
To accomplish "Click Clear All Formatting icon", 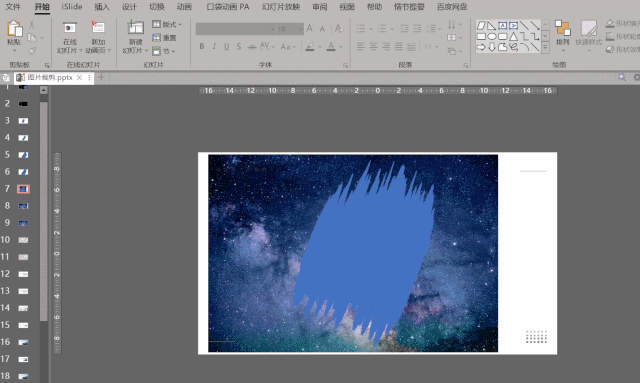I will pyautogui.click(x=339, y=29).
